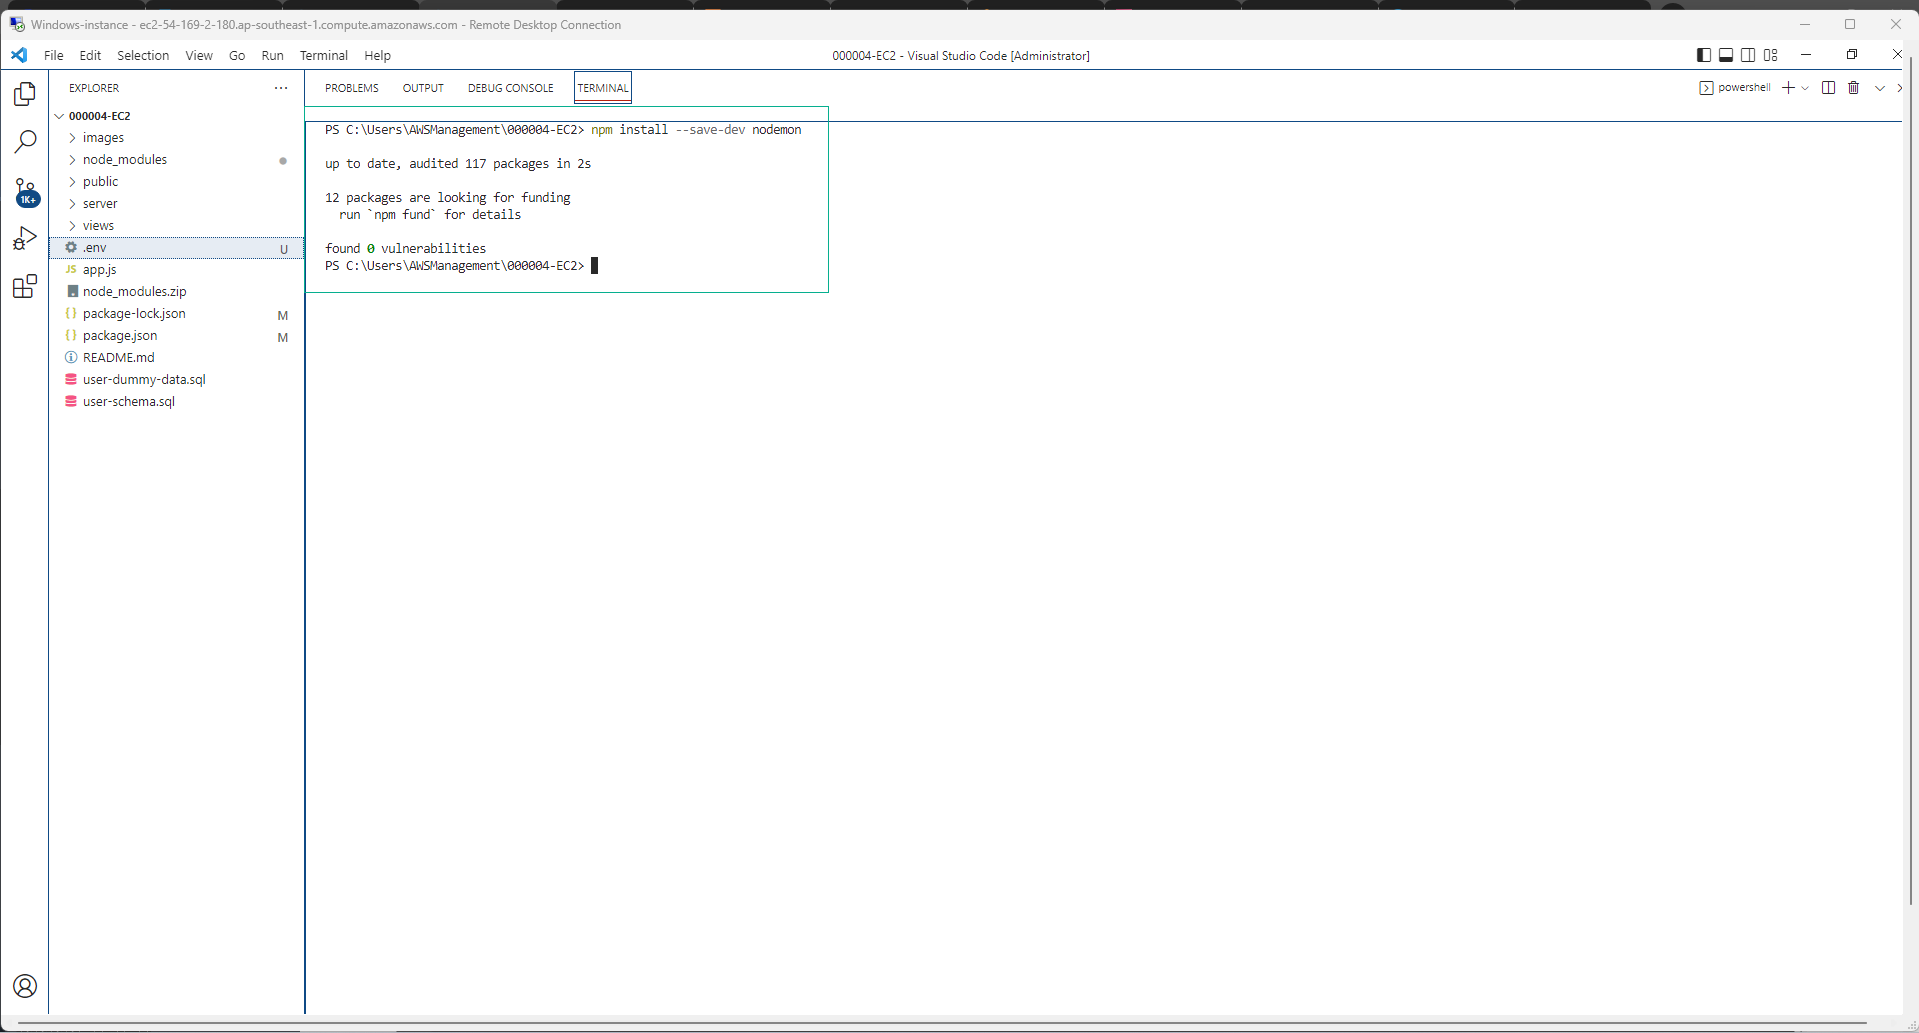Click the panel chevron down arrow
1919x1033 pixels.
(1880, 88)
